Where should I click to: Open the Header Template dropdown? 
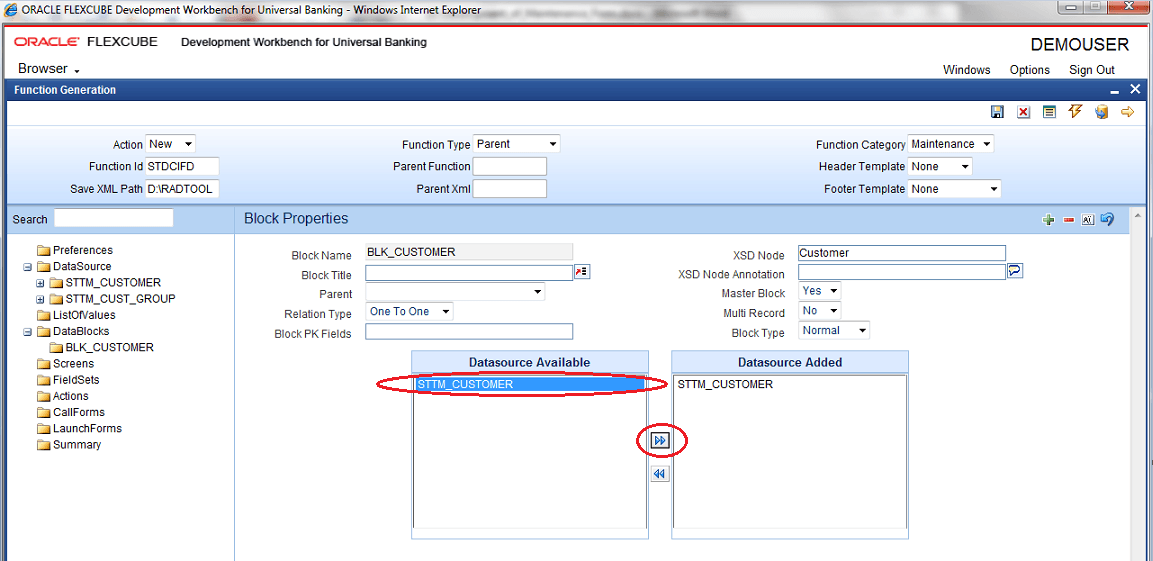[940, 166]
